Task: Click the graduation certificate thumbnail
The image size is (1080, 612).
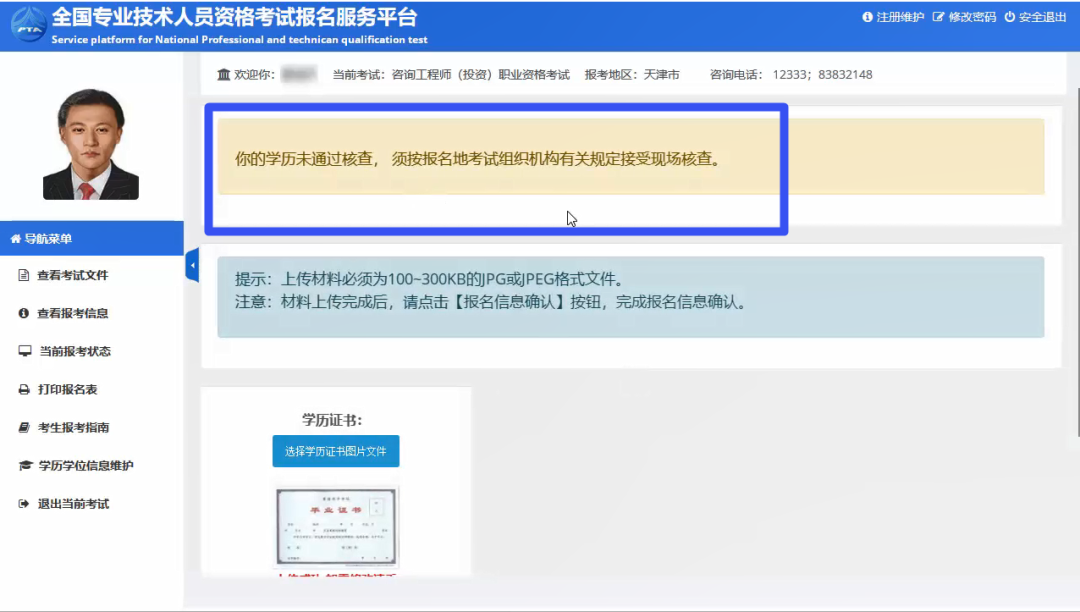Action: [x=336, y=527]
